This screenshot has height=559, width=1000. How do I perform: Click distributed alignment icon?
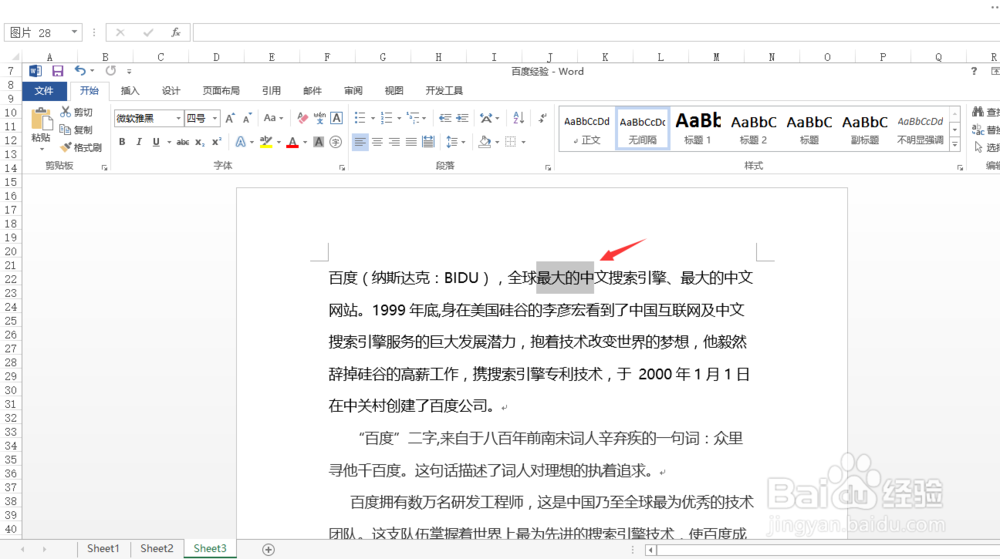pos(429,142)
